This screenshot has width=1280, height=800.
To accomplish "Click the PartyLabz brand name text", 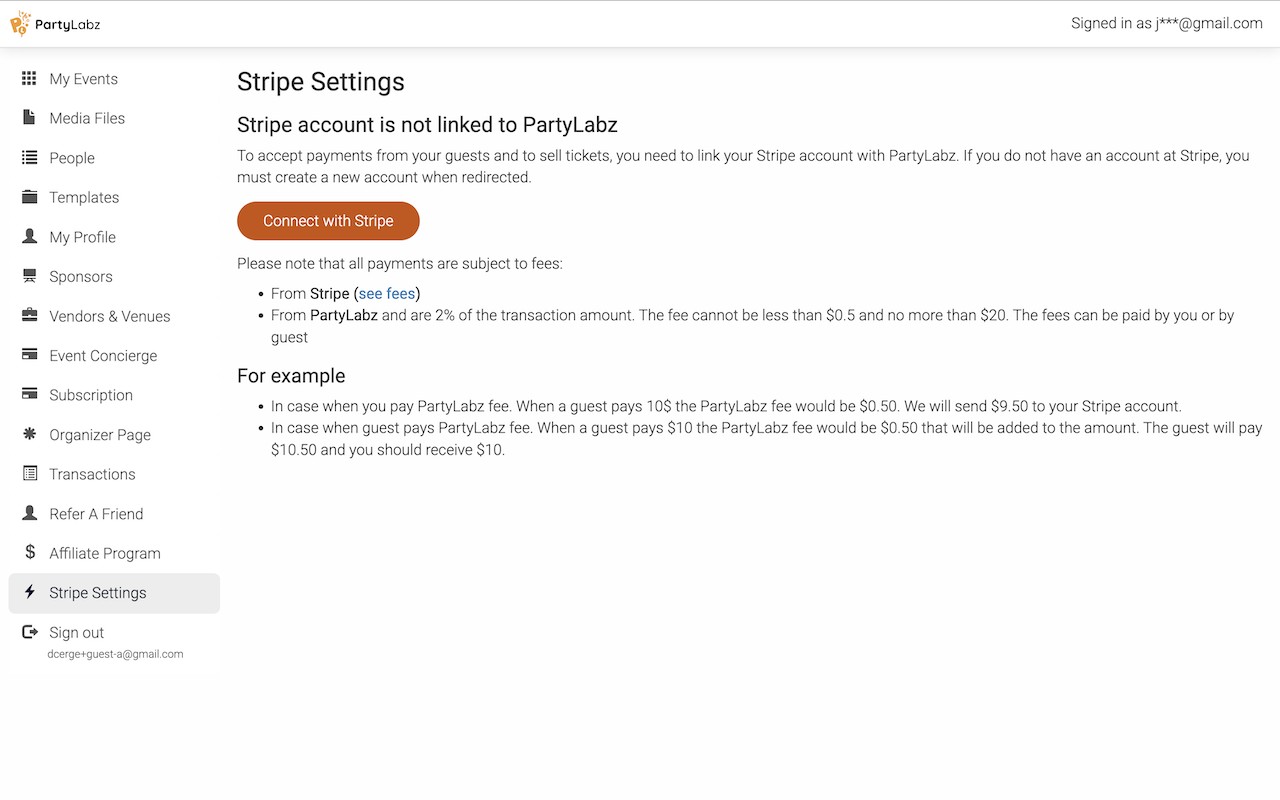I will [x=68, y=24].
